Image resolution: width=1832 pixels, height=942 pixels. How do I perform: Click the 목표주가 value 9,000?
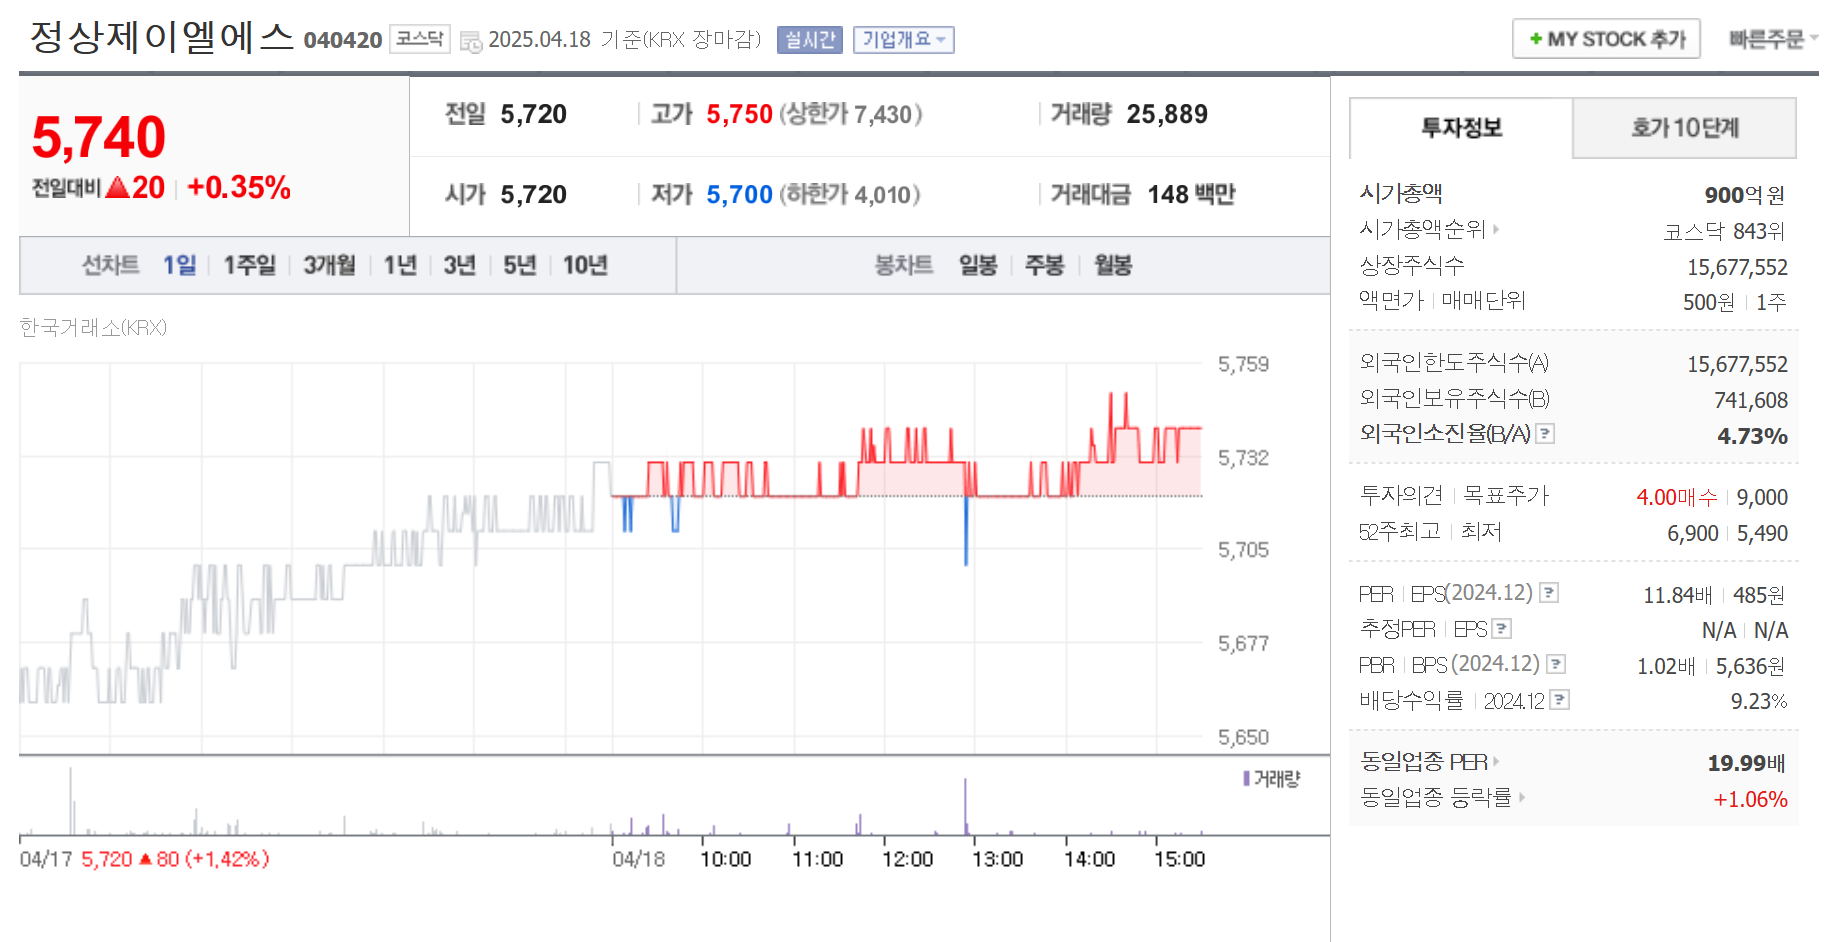click(1762, 497)
